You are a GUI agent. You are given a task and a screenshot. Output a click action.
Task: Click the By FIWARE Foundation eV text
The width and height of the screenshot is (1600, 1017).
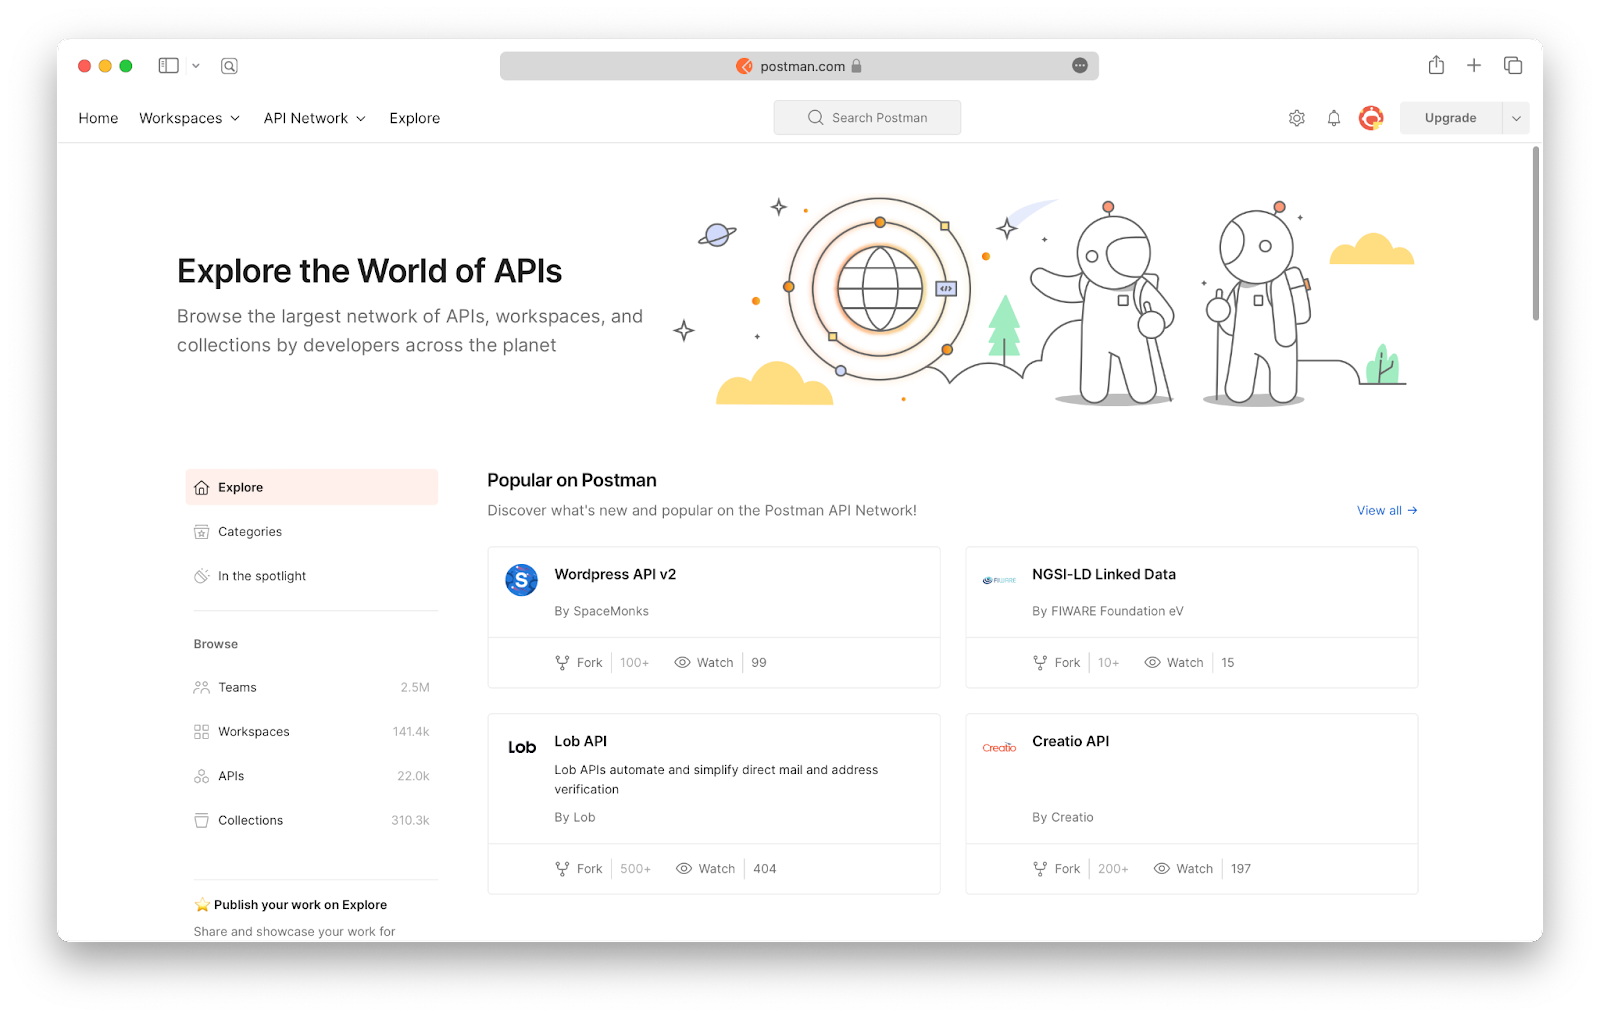(1108, 611)
